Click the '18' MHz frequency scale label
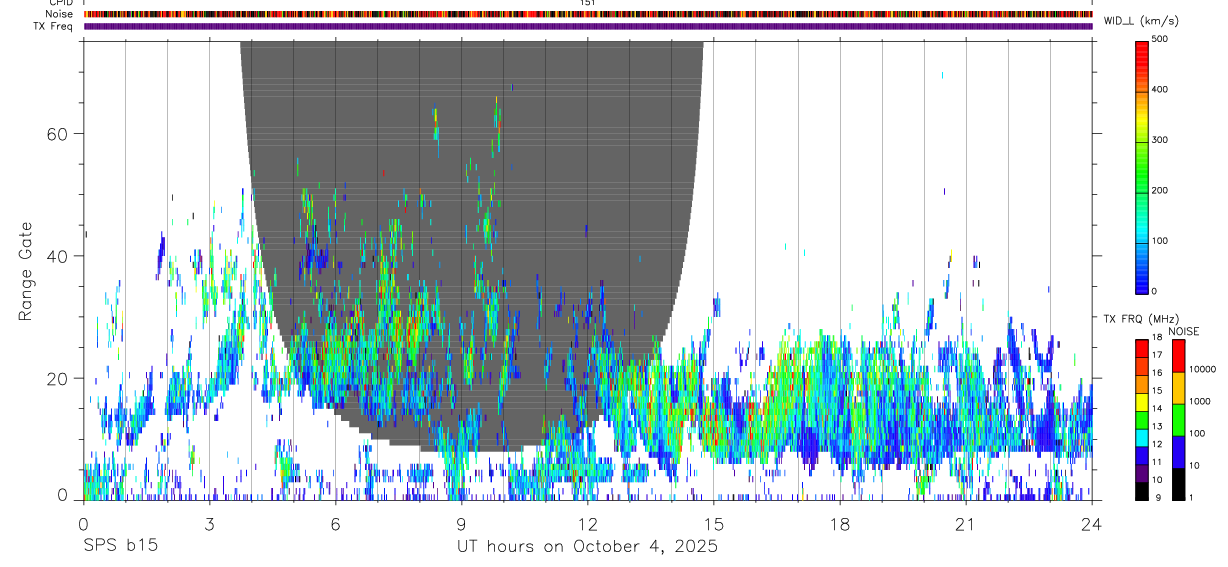Viewport: 1228px width, 567px height. click(1157, 338)
